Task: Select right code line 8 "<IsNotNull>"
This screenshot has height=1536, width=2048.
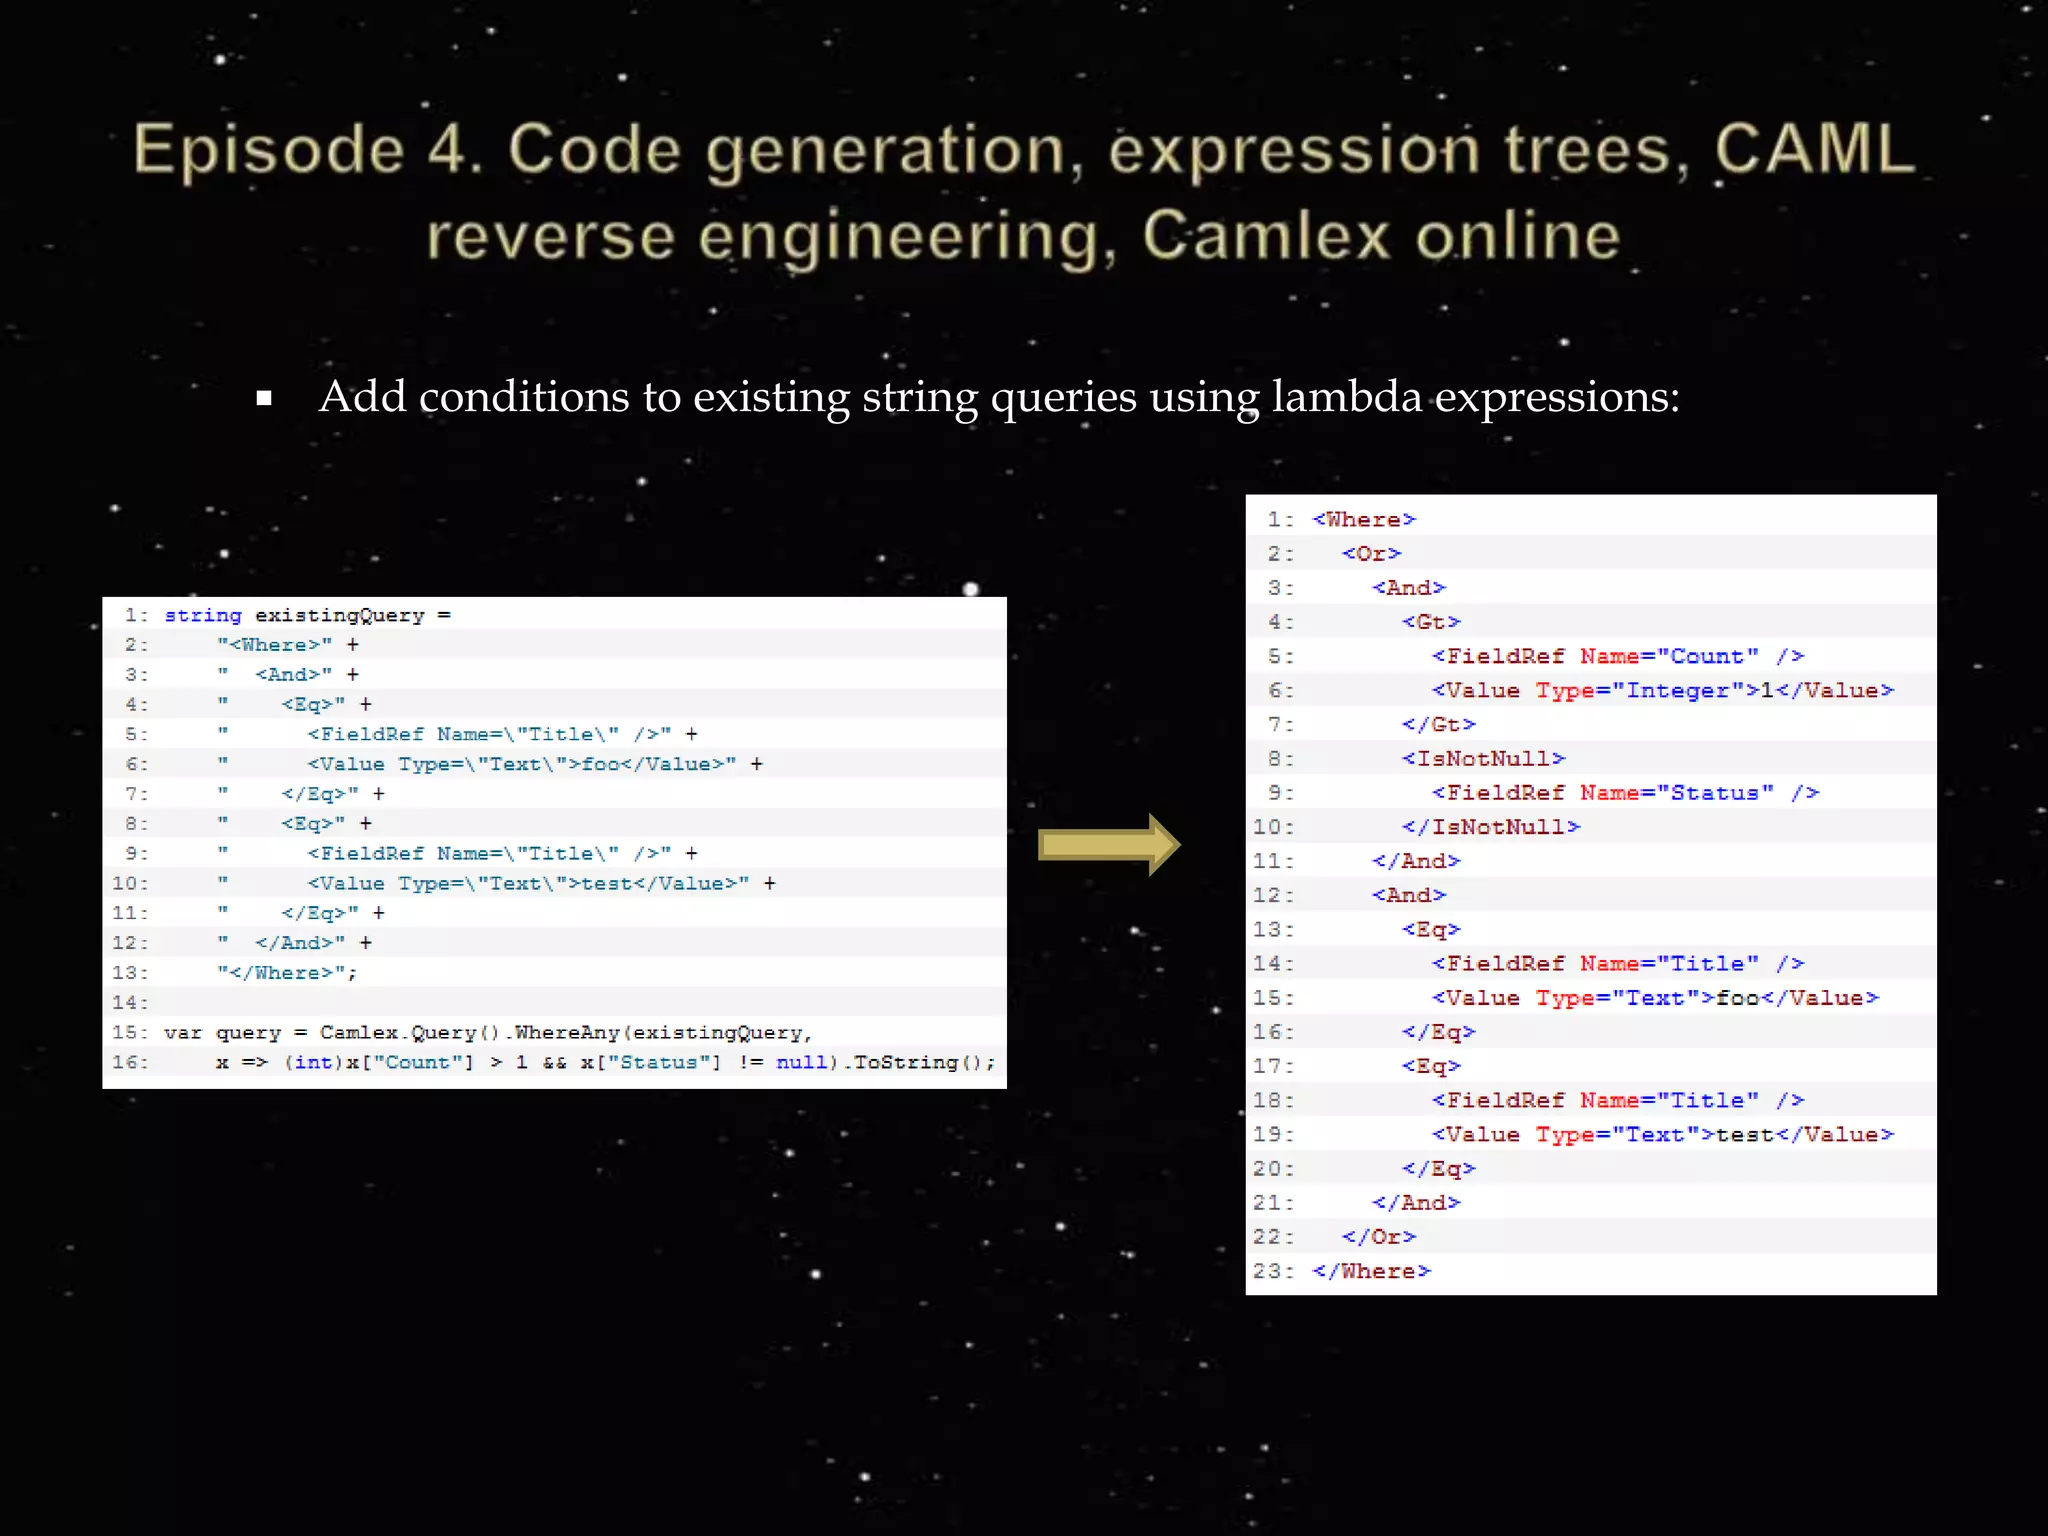Action: [1483, 759]
